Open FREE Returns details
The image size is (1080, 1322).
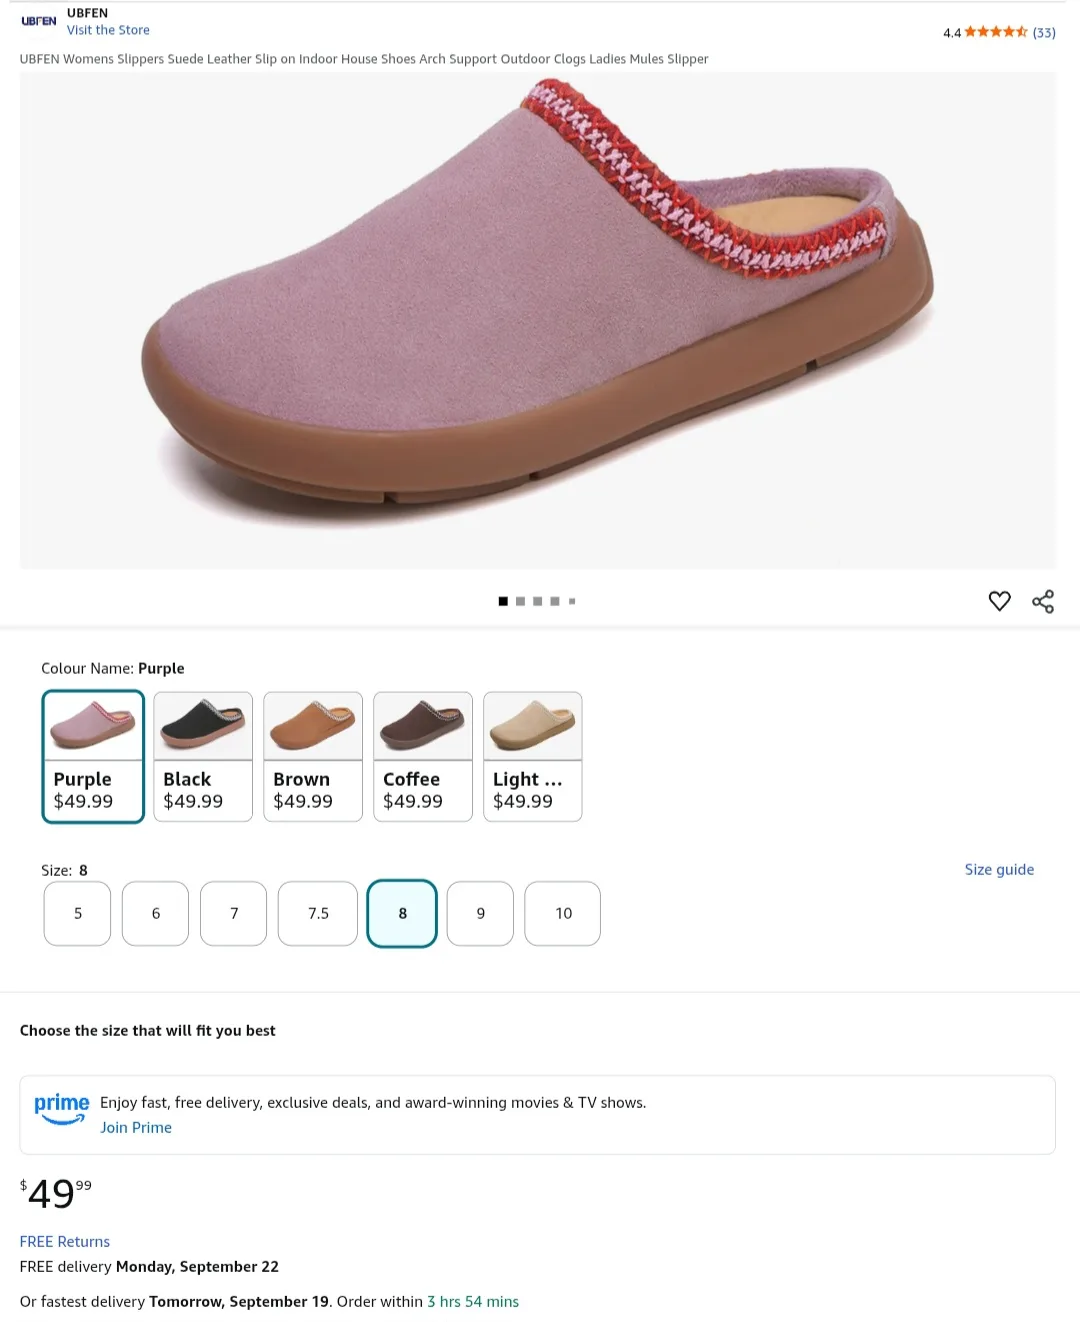64,1241
